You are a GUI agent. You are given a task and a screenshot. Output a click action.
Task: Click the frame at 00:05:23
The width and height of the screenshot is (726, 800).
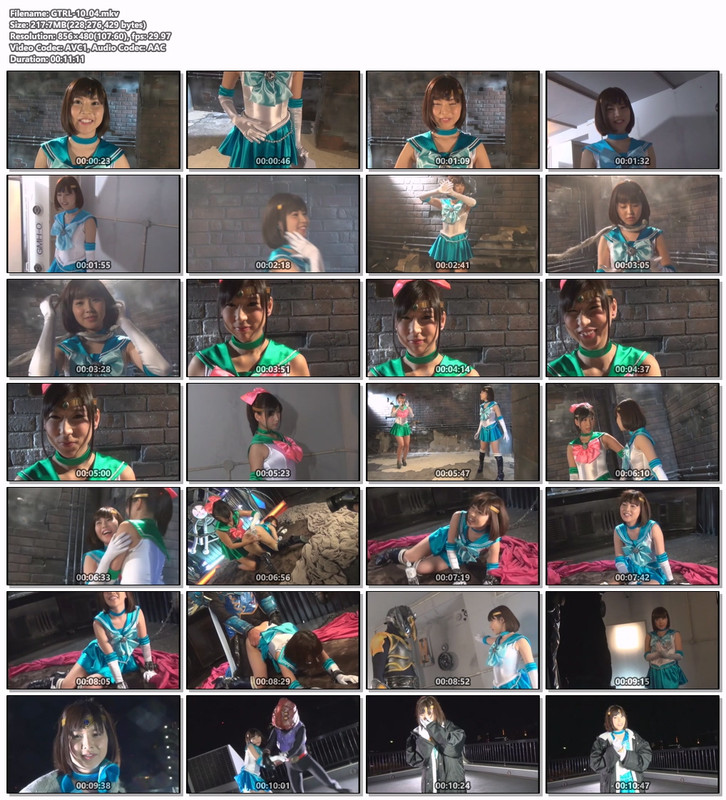[x=273, y=432]
